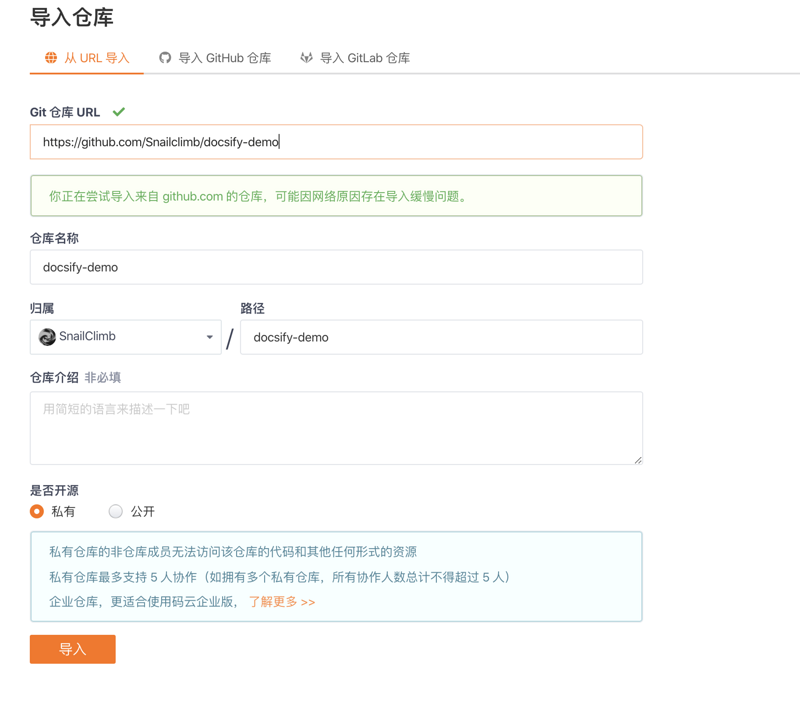The height and width of the screenshot is (704, 800).
Task: Open the SnailClimb namespace selector
Action: 125,337
